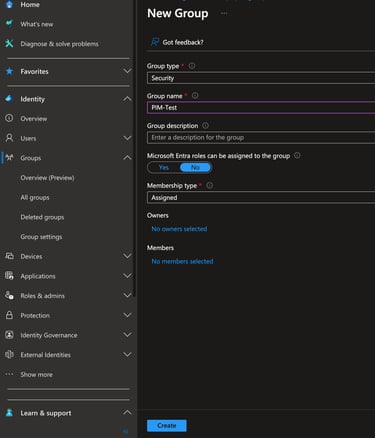Click the Protection lock icon
375x438 pixels.
(x=9, y=315)
